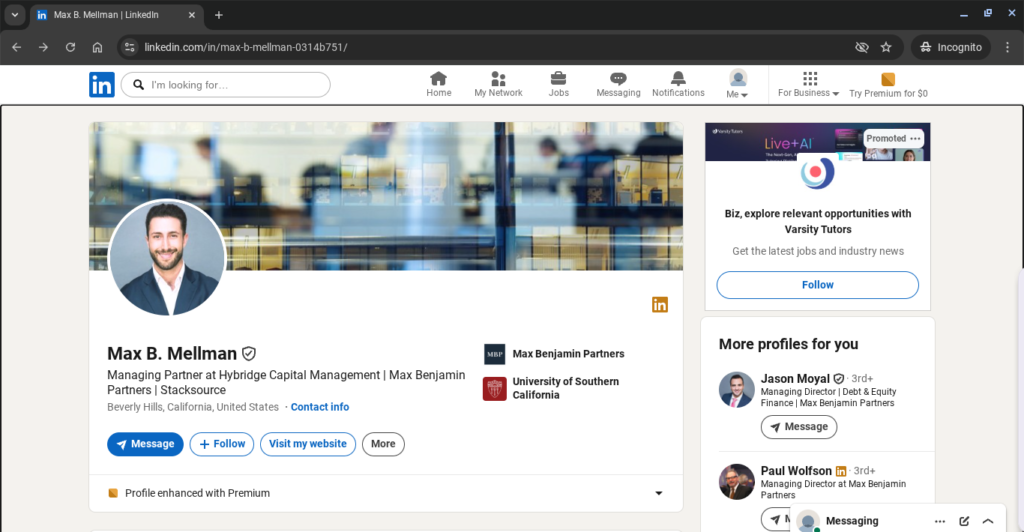The width and height of the screenshot is (1024, 532).
Task: Expand the For Business menu
Action: click(808, 84)
